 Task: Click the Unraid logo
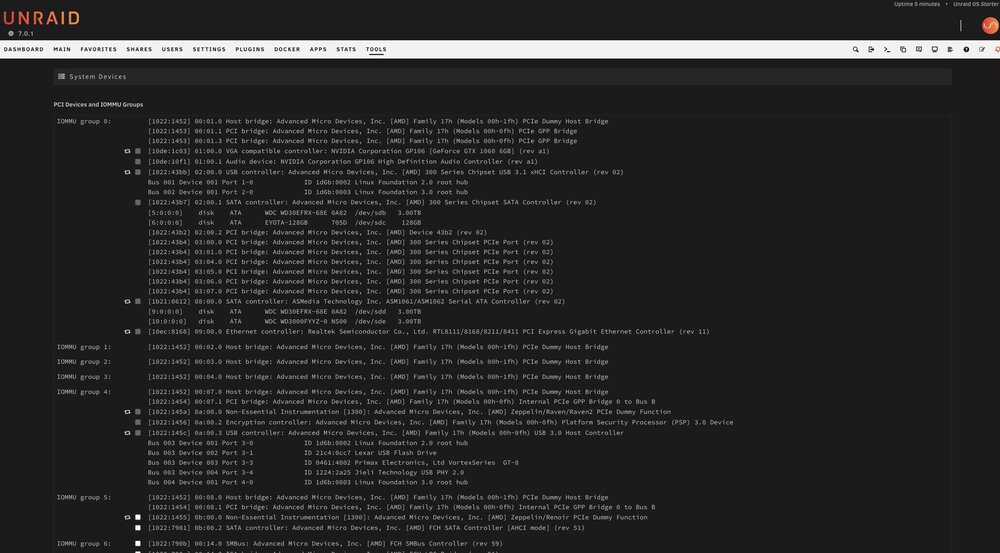pos(41,18)
